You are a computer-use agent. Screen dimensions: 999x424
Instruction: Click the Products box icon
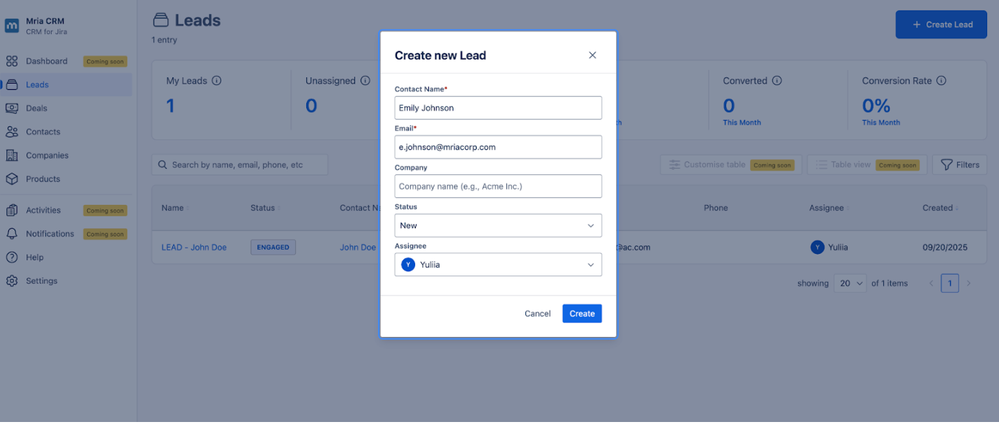[12, 179]
